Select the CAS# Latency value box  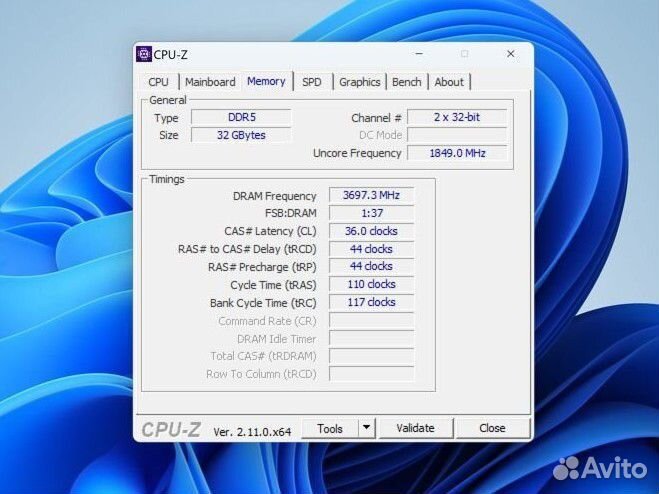(x=371, y=231)
